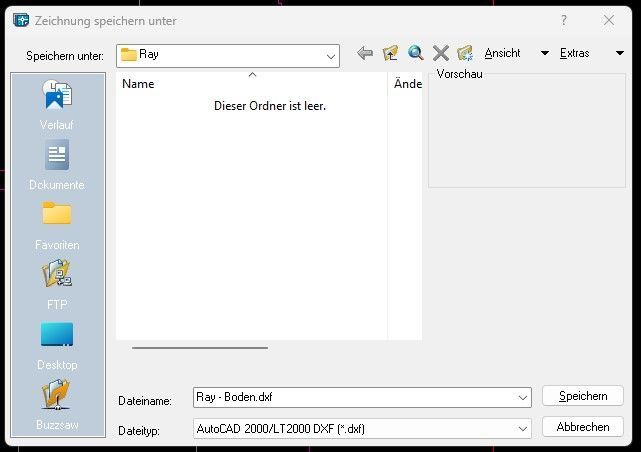The height and width of the screenshot is (452, 641).
Task: Expand the Dateiname dropdown list
Action: click(523, 398)
